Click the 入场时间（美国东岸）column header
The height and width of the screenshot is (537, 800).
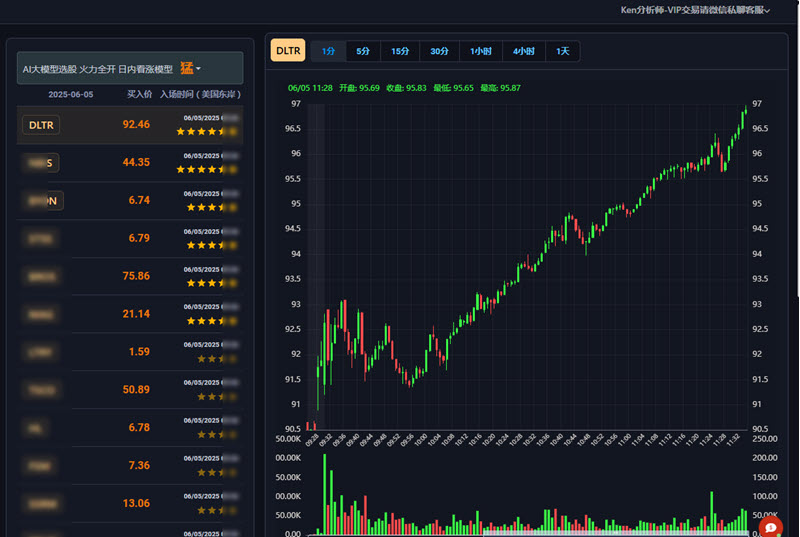click(x=200, y=94)
